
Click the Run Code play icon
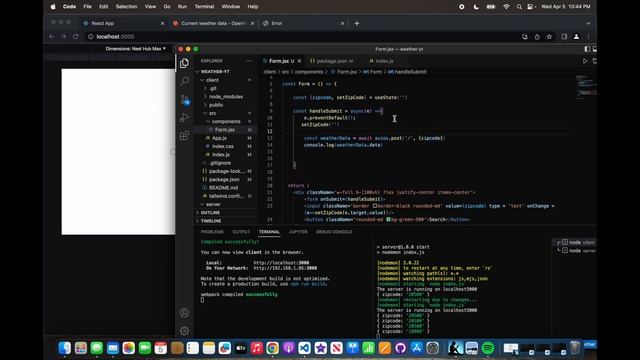click(x=585, y=61)
